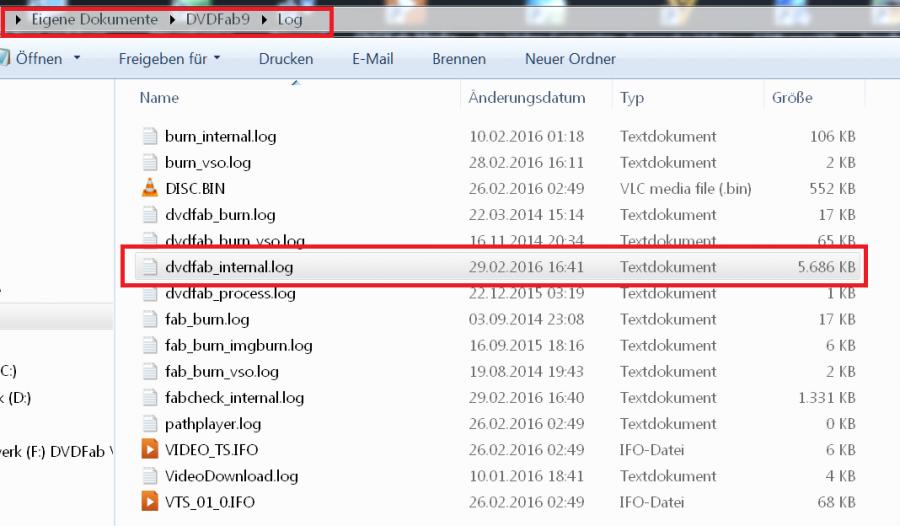Select file name fab_burn.log
Screen dimensions: 900x526
pos(207,319)
